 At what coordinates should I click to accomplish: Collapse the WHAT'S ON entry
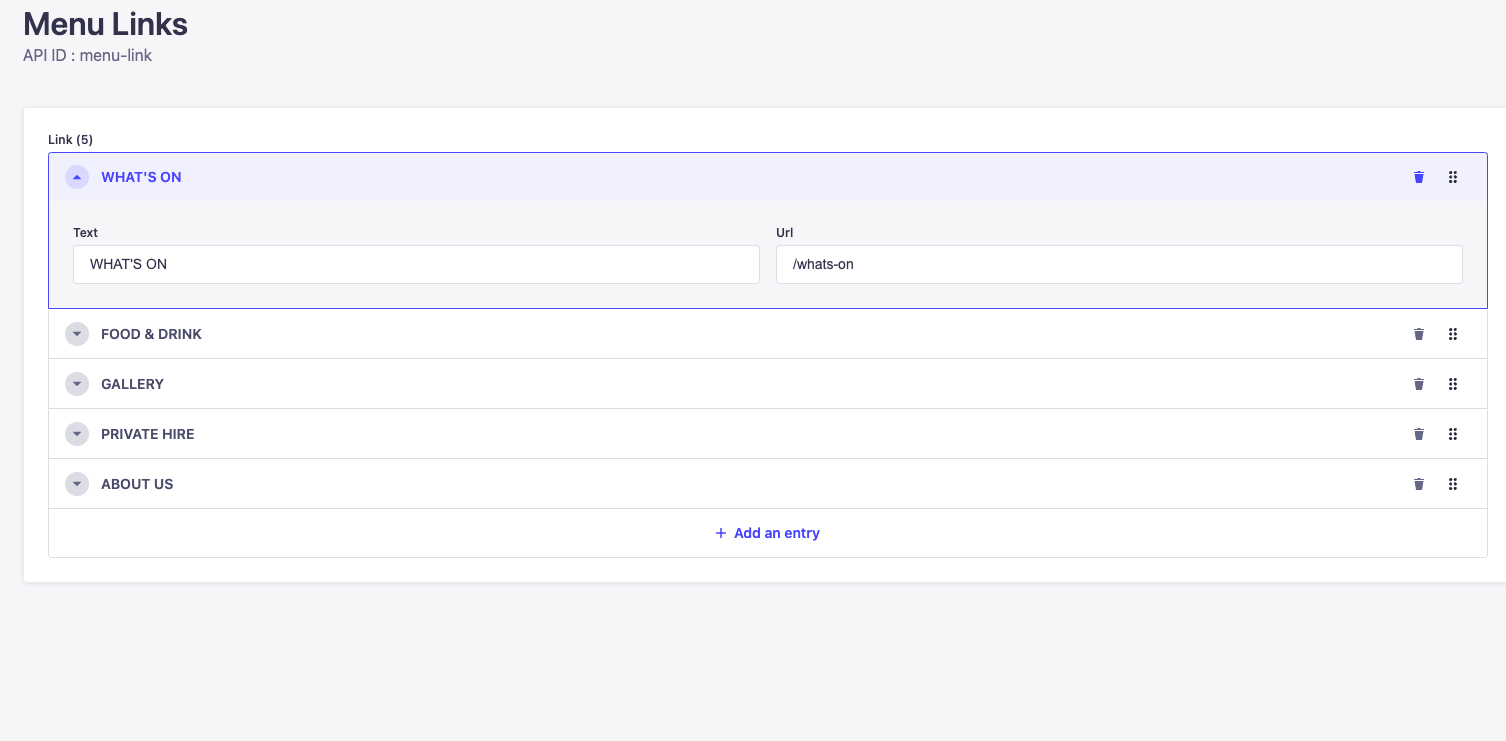point(77,177)
